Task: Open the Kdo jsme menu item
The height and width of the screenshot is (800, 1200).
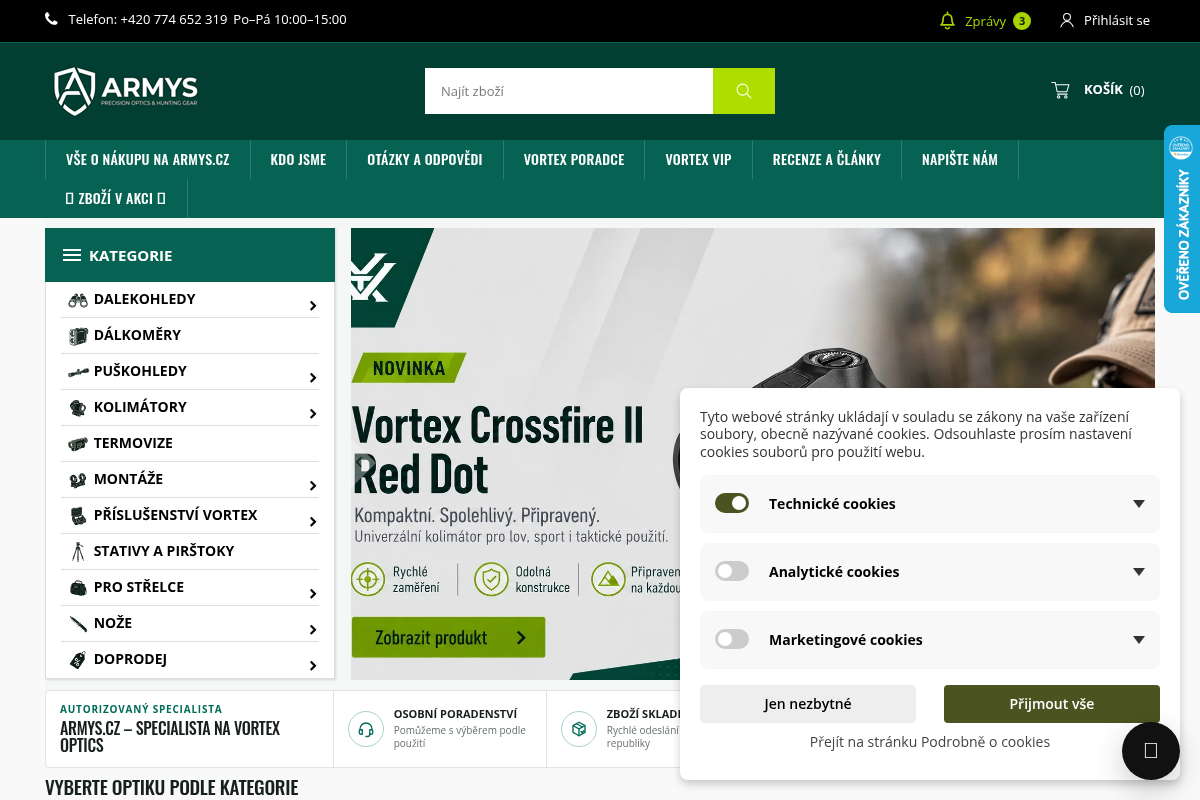Action: pyautogui.click(x=298, y=159)
